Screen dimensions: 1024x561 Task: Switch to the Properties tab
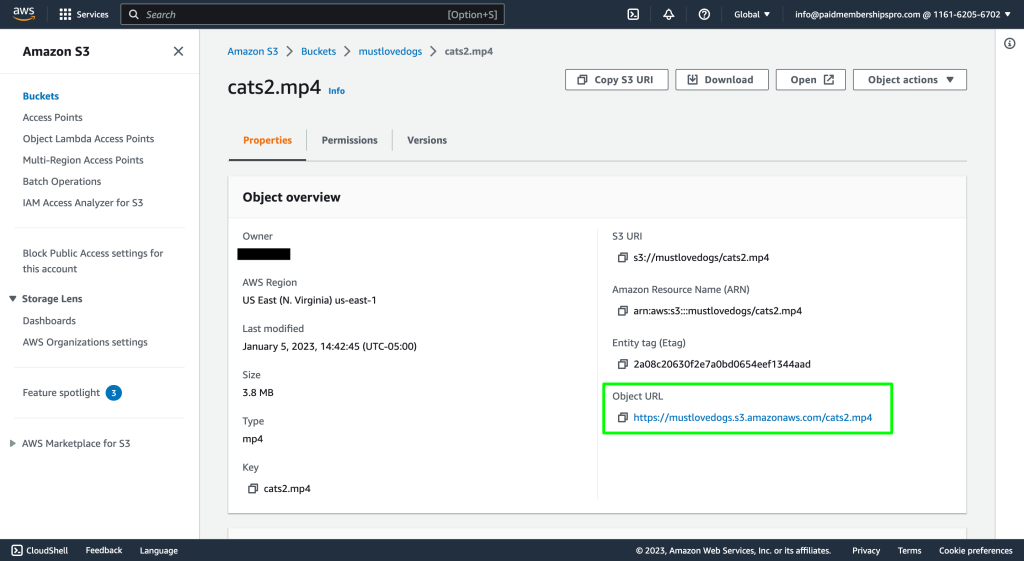tap(267, 140)
